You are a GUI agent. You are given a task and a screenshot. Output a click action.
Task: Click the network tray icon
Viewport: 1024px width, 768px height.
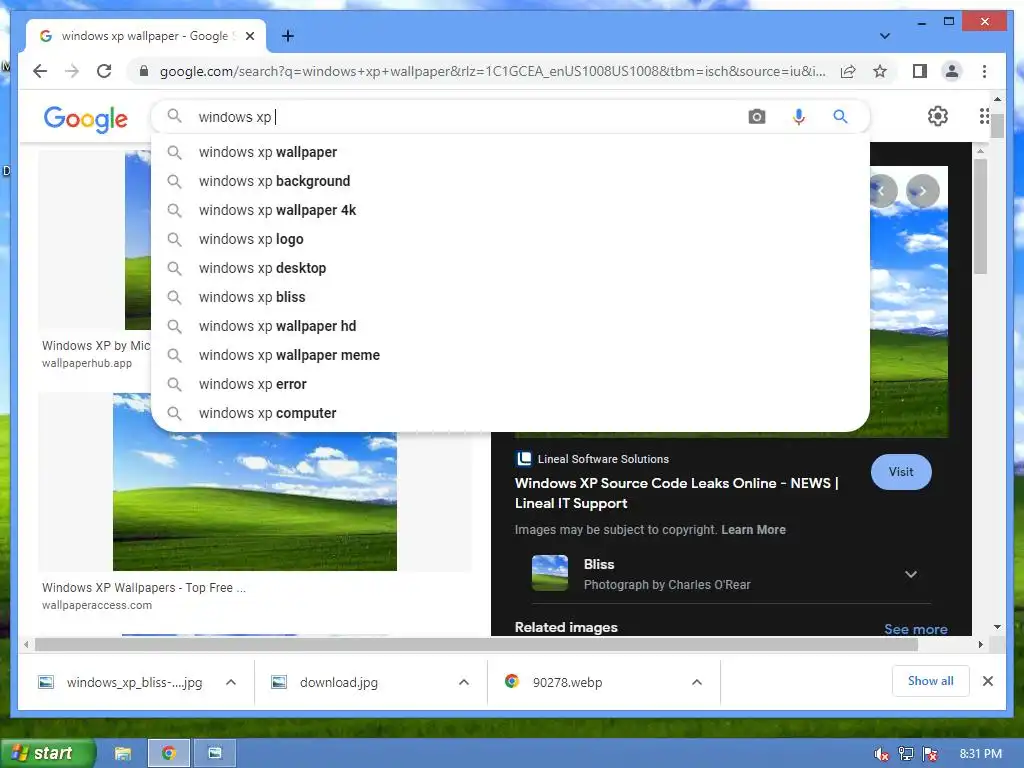pyautogui.click(x=906, y=754)
